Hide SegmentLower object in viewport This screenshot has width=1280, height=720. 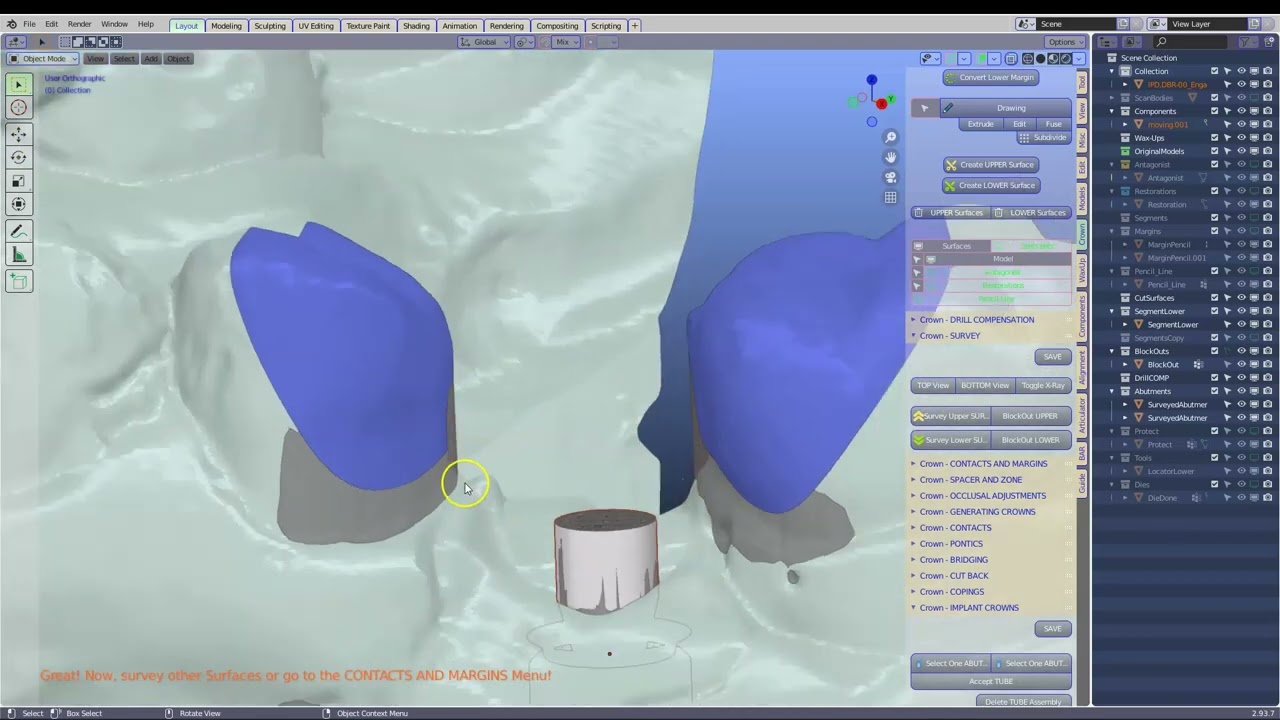click(x=1241, y=324)
